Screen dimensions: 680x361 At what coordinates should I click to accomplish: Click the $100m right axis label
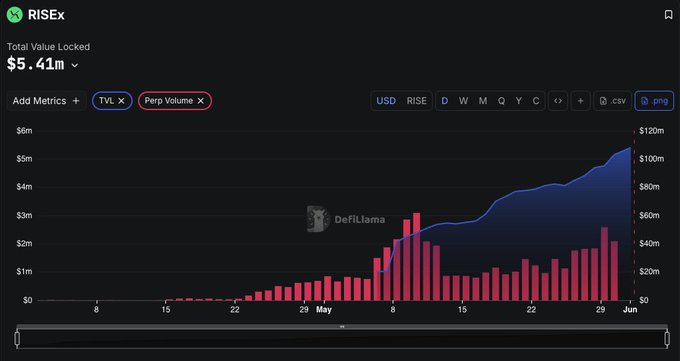click(x=651, y=159)
